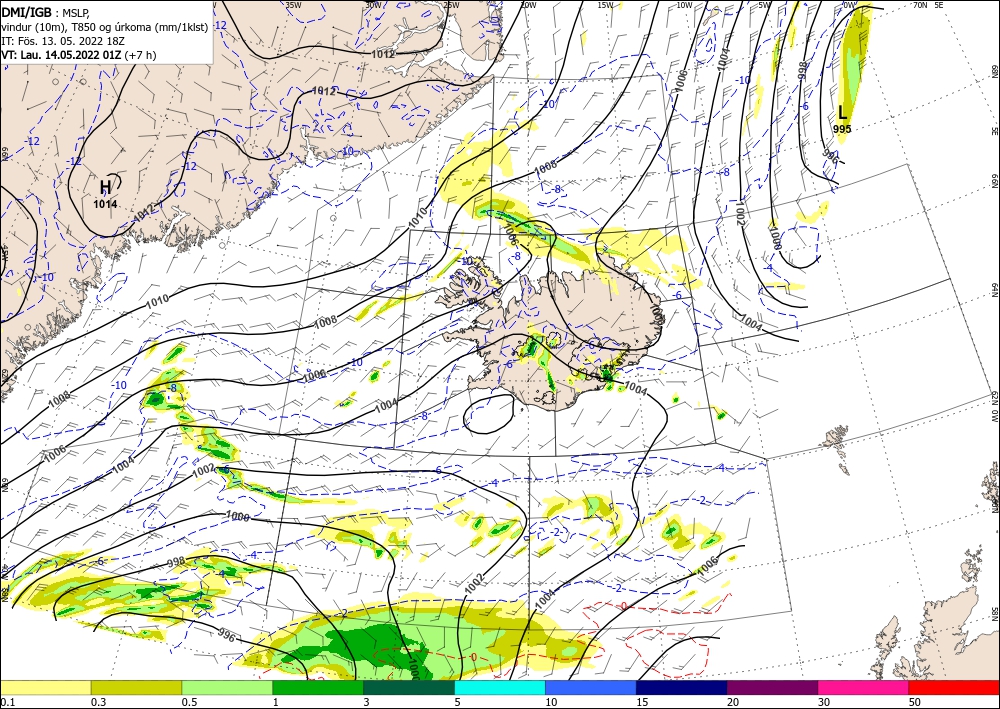The image size is (1000, 709).
Task: Click the olive 0.3–0.5 mm legend swatch
Action: point(136,687)
